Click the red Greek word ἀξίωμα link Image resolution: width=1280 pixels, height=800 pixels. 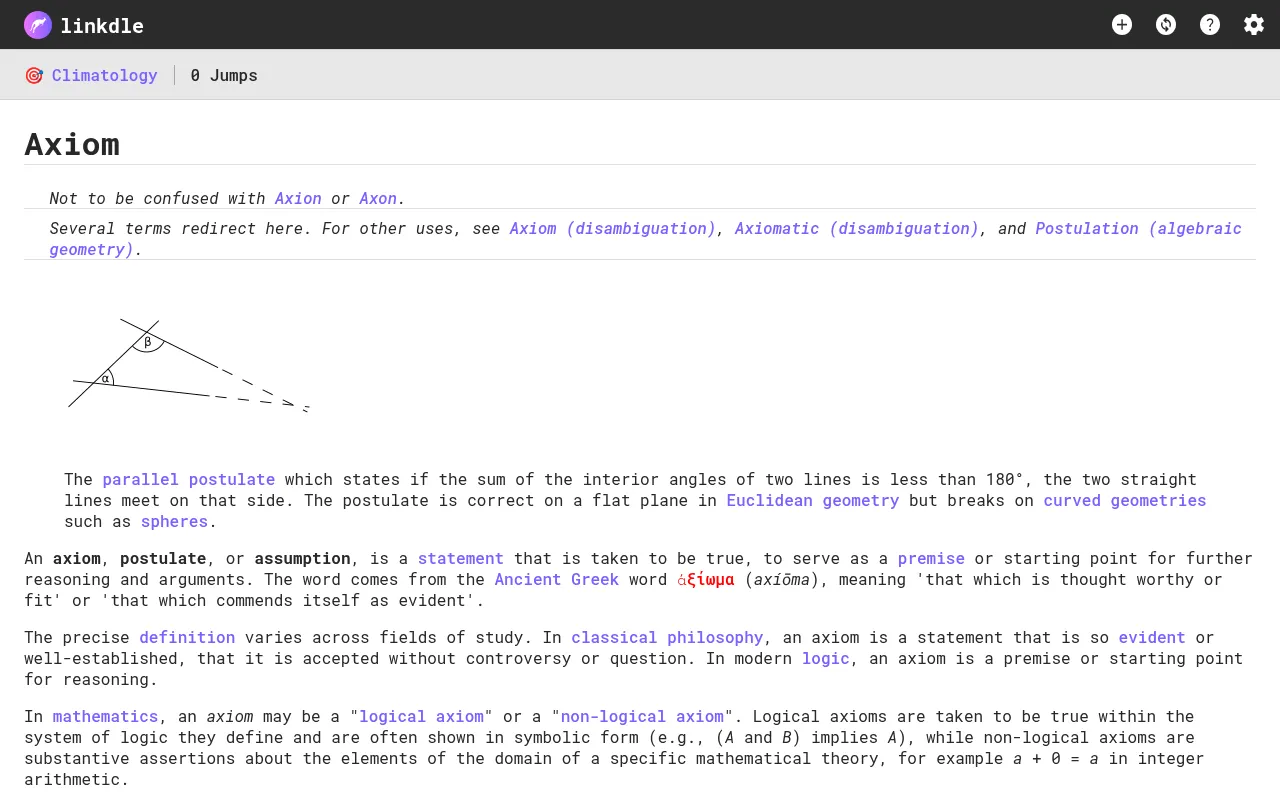pos(706,579)
